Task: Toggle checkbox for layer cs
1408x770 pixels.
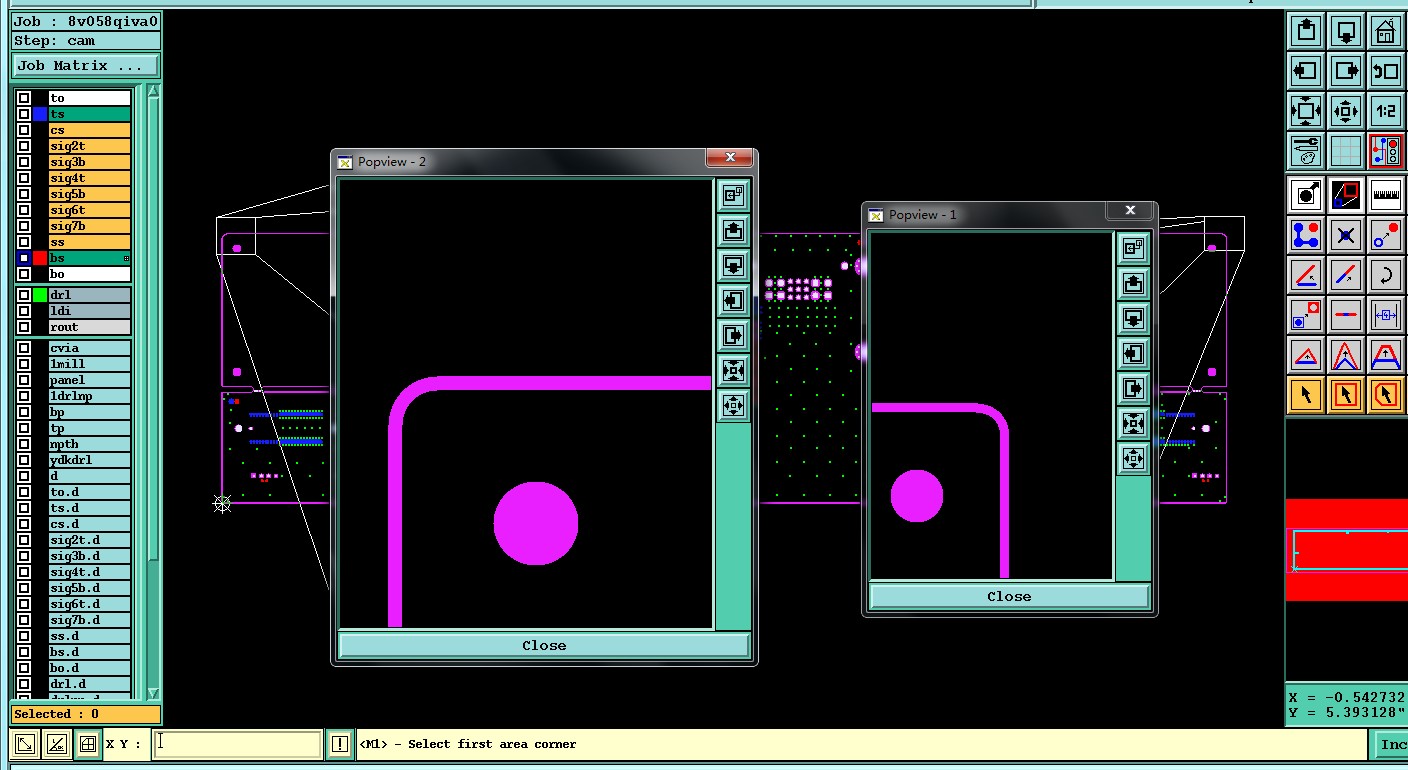Action: pos(23,130)
